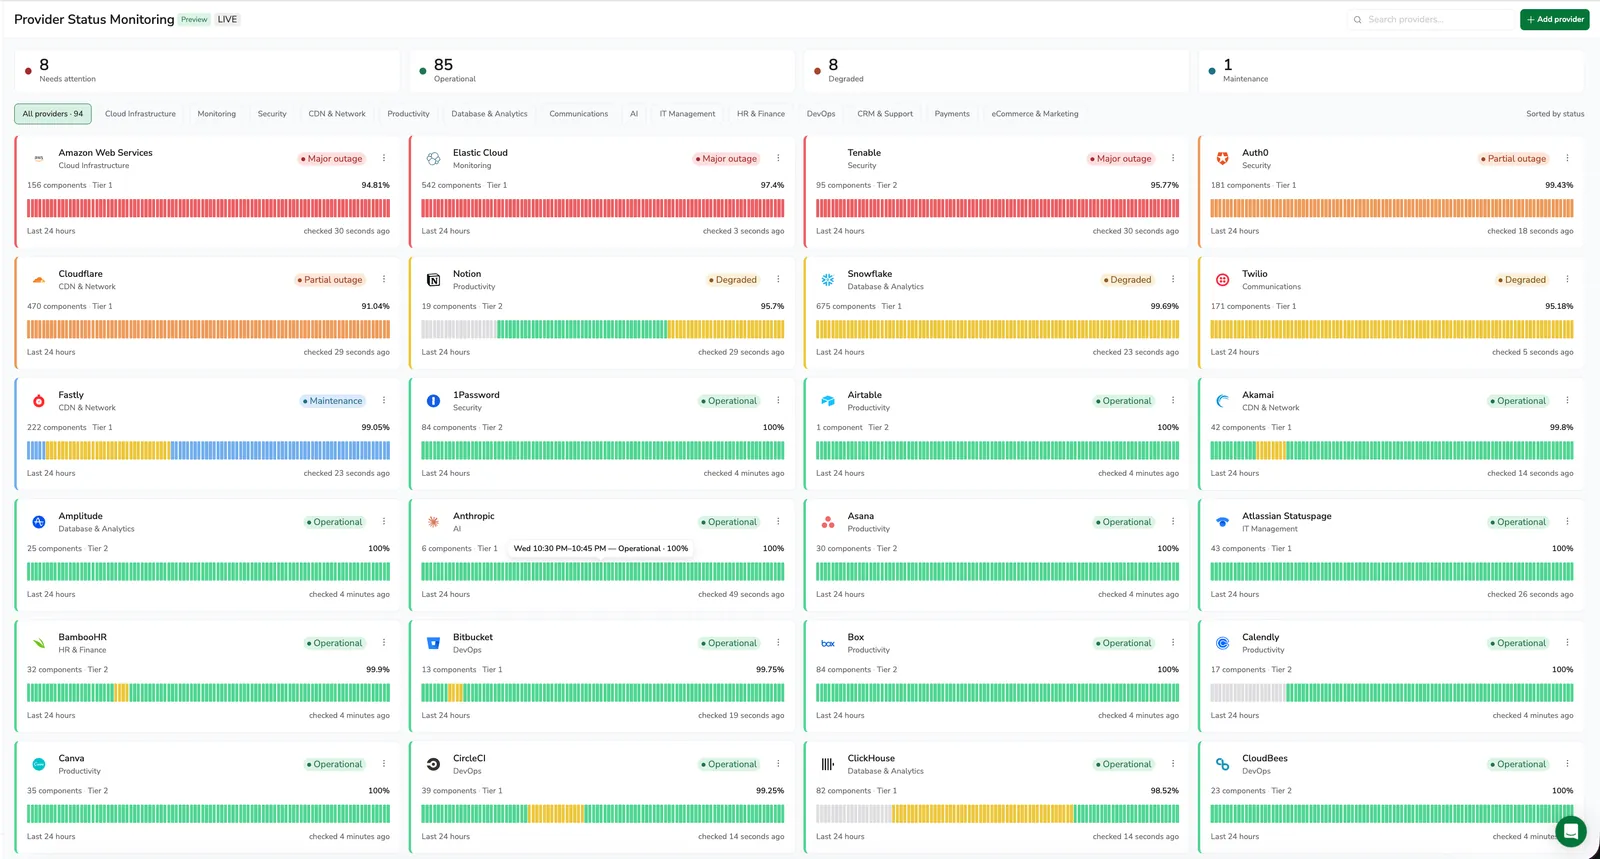Click the Maintenance summary card
The height and width of the screenshot is (859, 1600).
click(1391, 71)
